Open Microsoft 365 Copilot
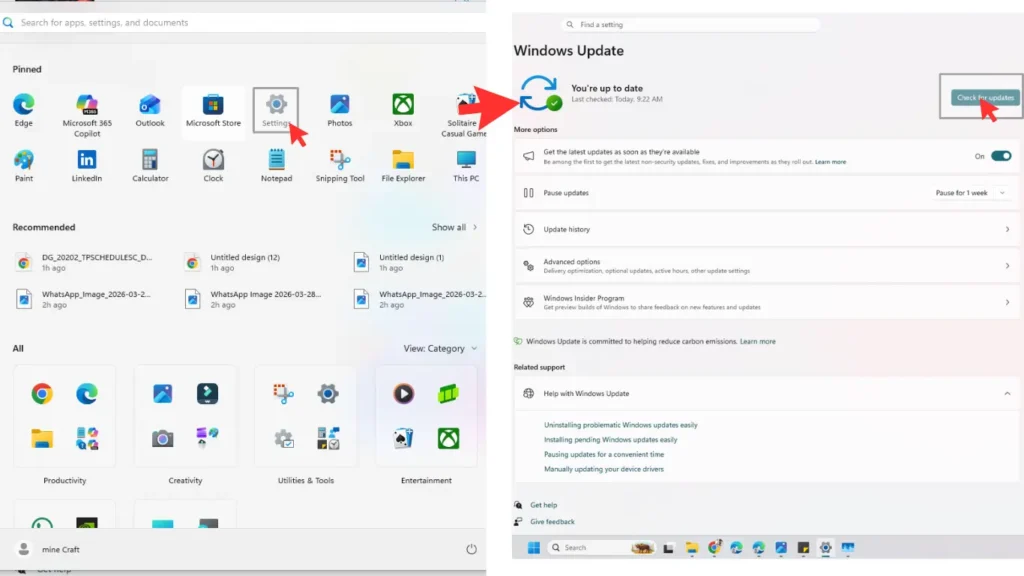The image size is (1024, 576). coord(87,105)
